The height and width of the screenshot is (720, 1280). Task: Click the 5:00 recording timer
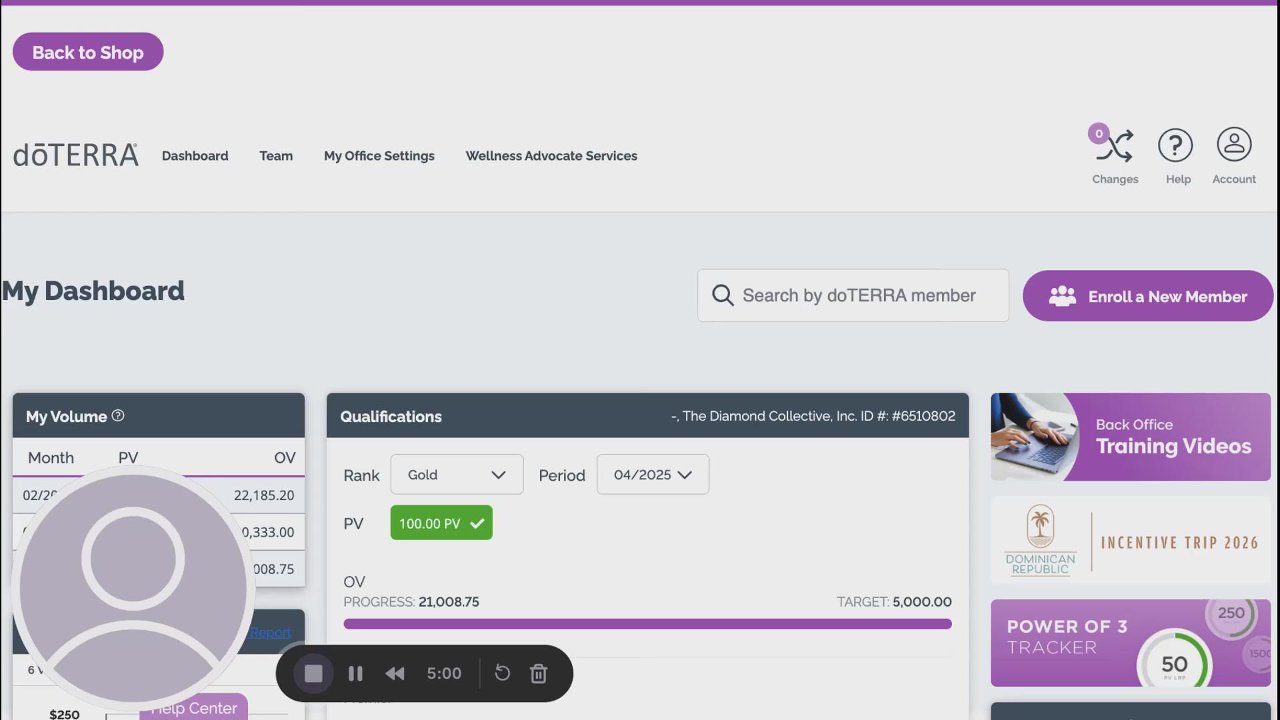pos(444,674)
